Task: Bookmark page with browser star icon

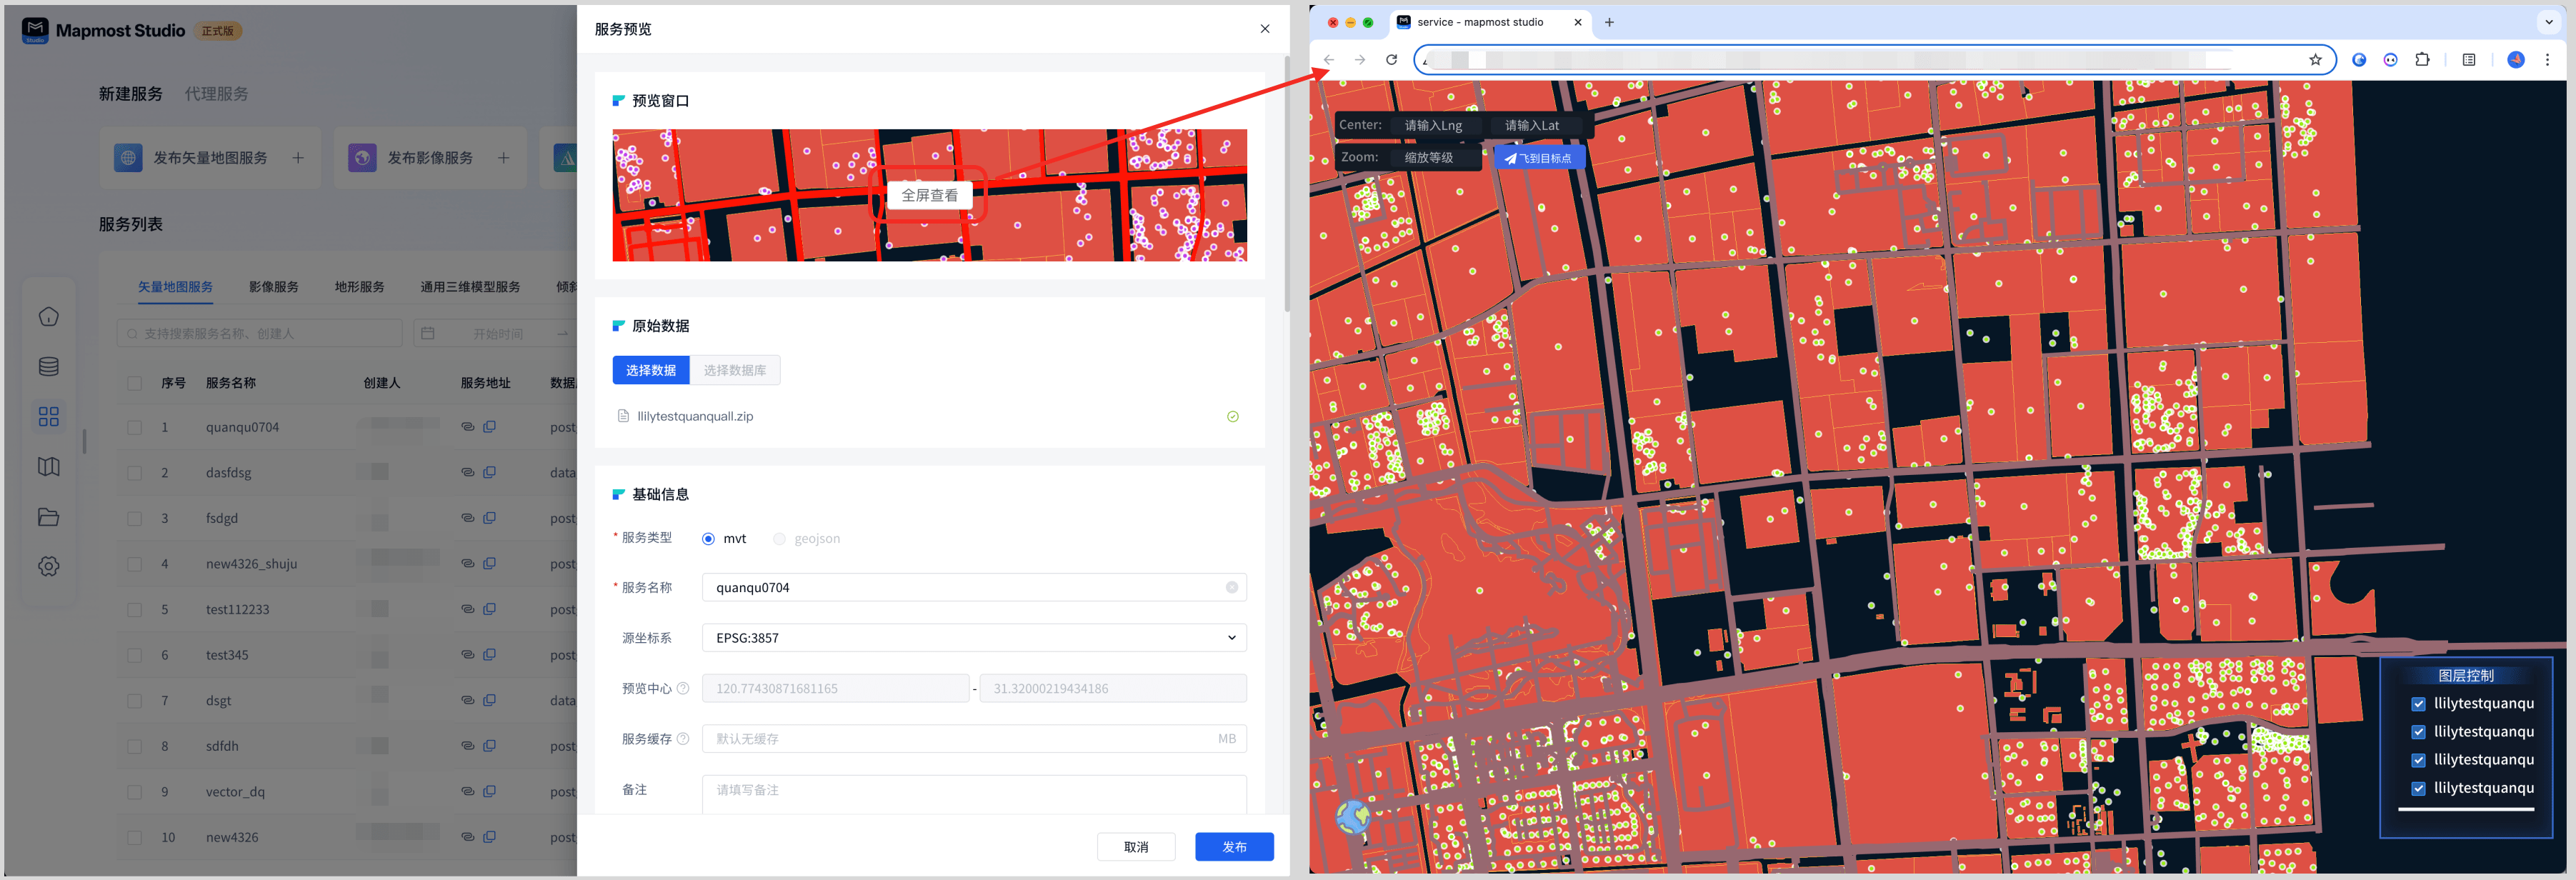Action: tap(2315, 60)
